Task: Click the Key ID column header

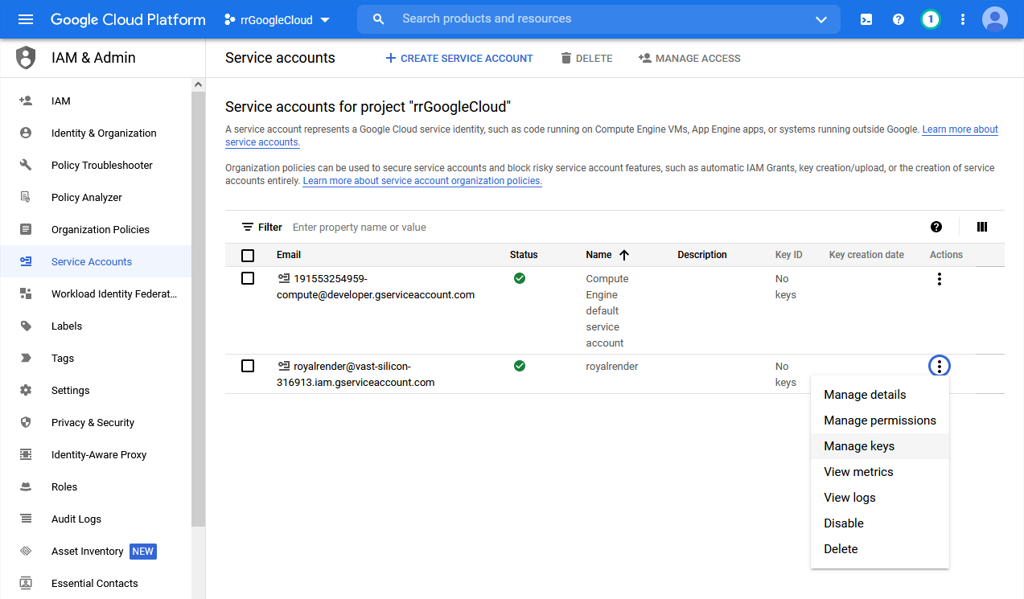Action: coord(789,255)
